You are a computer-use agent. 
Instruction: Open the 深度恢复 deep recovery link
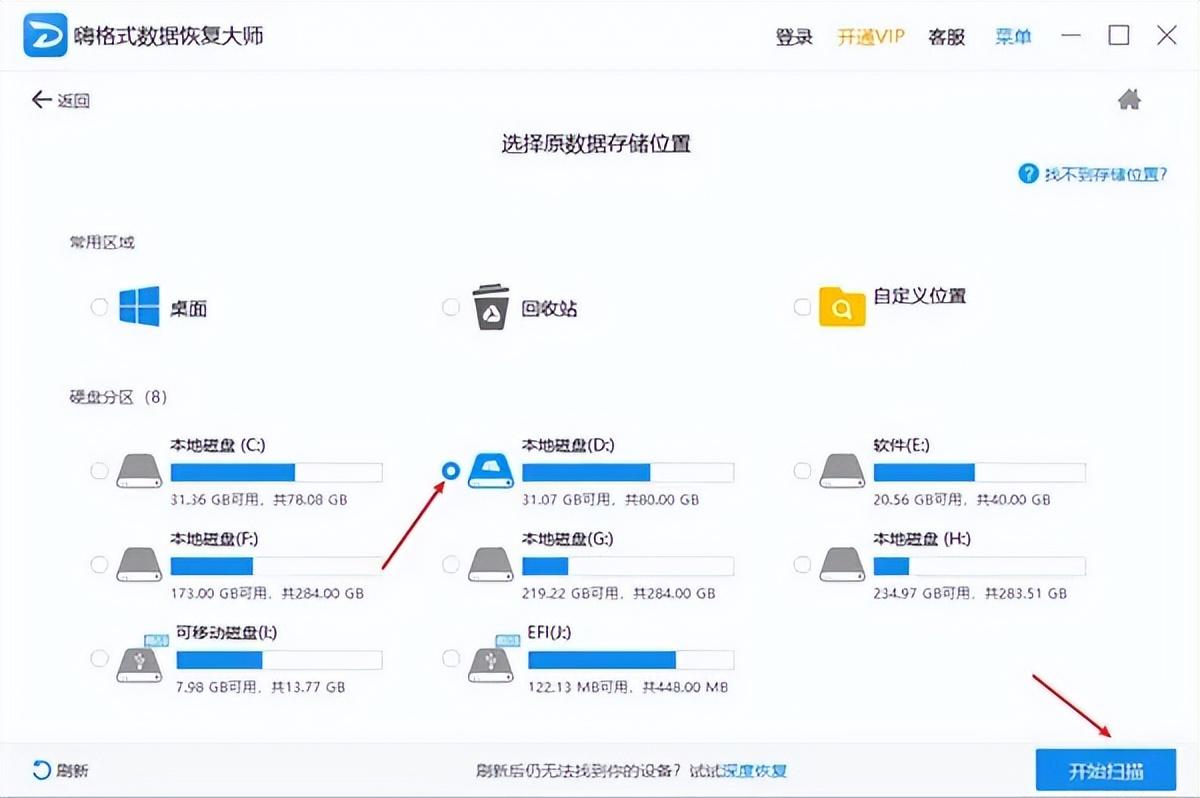755,771
